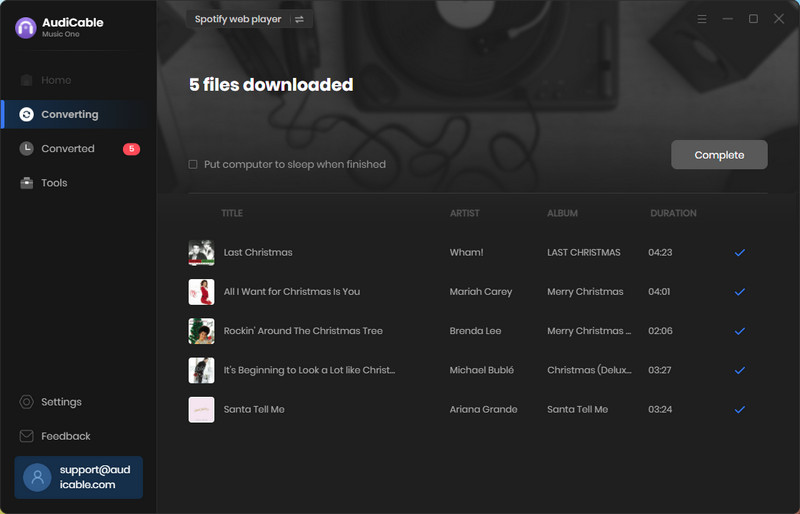Select the Converting sidebar item
800x514 pixels.
(x=78, y=114)
